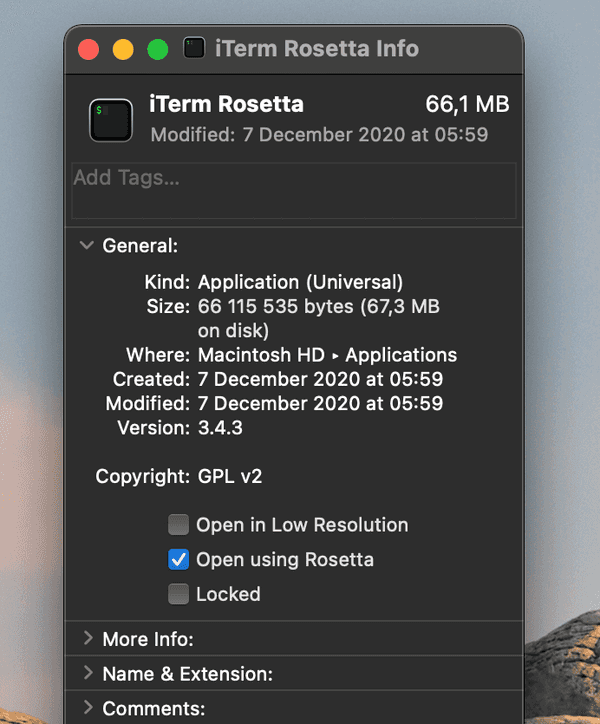Collapse the General section
The width and height of the screenshot is (600, 724).
pos(88,245)
